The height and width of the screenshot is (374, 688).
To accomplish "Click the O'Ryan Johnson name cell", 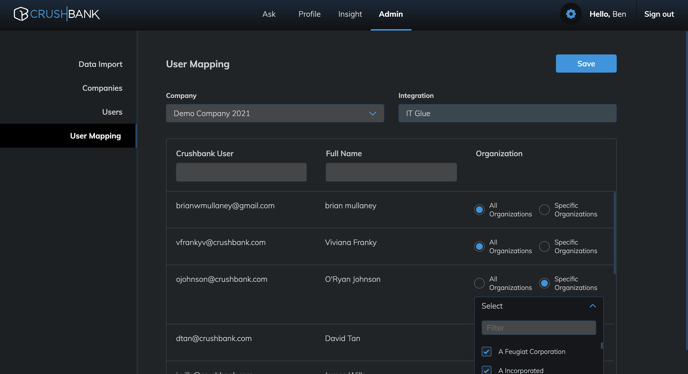I will click(352, 279).
